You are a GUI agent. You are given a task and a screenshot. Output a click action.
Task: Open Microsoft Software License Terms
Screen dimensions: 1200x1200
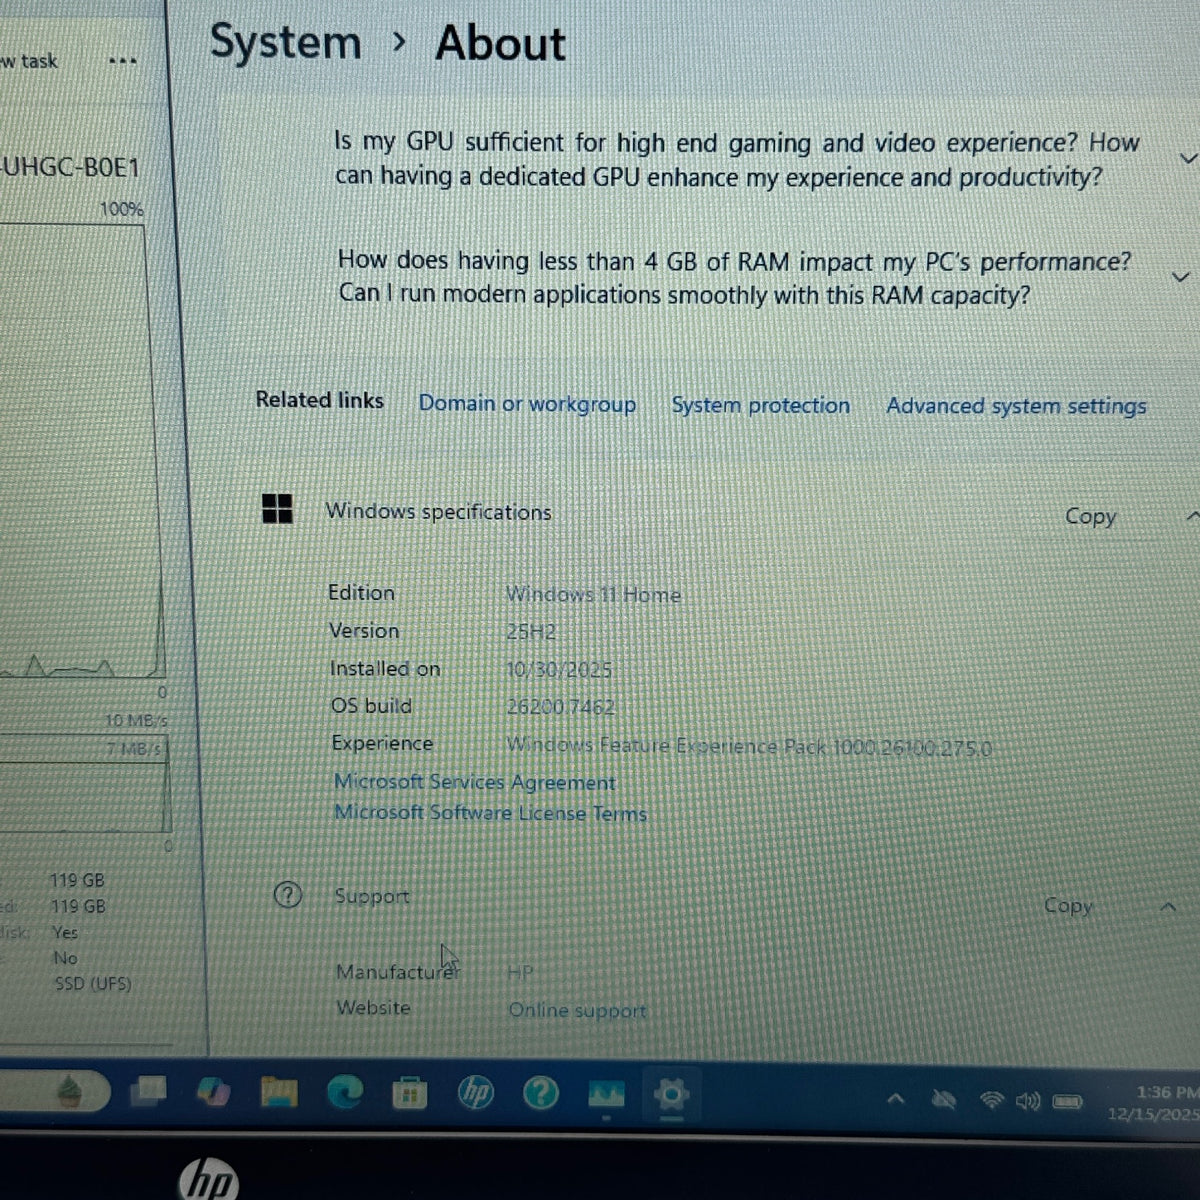coord(490,812)
